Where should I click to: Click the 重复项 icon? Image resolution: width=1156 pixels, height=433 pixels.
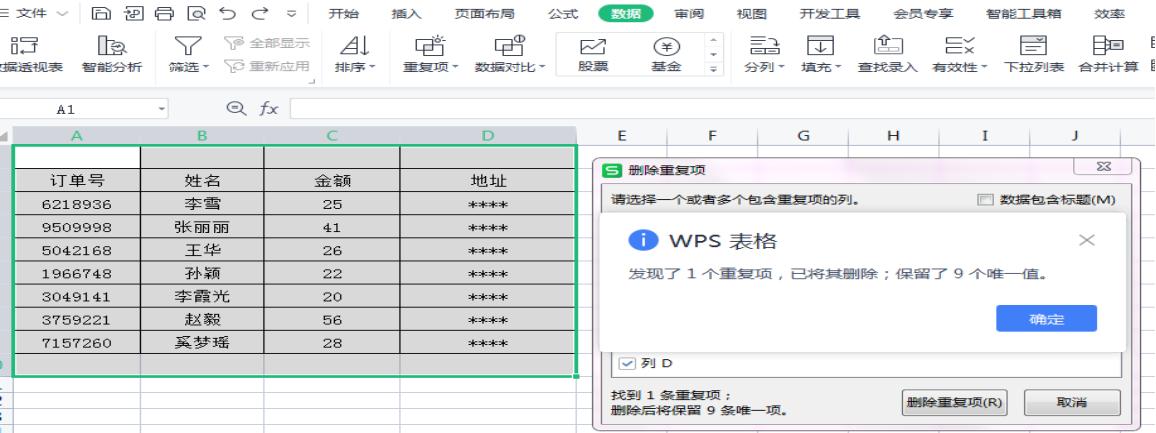(x=430, y=46)
